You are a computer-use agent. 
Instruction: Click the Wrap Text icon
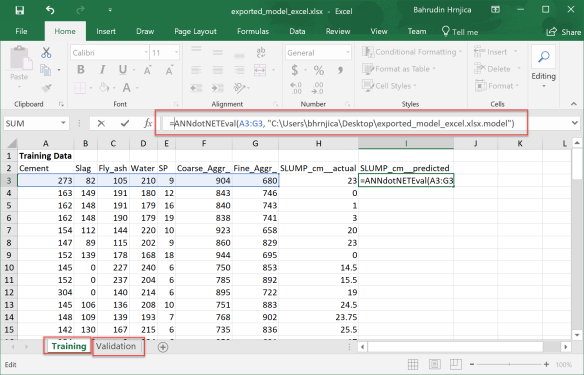(x=261, y=52)
